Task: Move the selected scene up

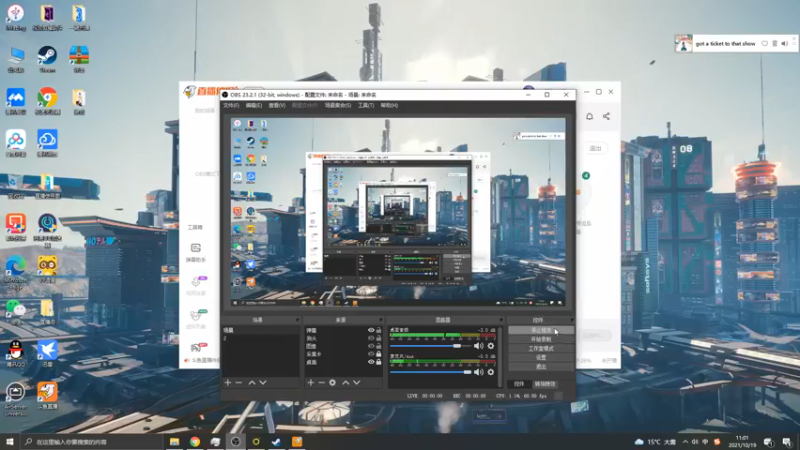Action: coord(252,382)
